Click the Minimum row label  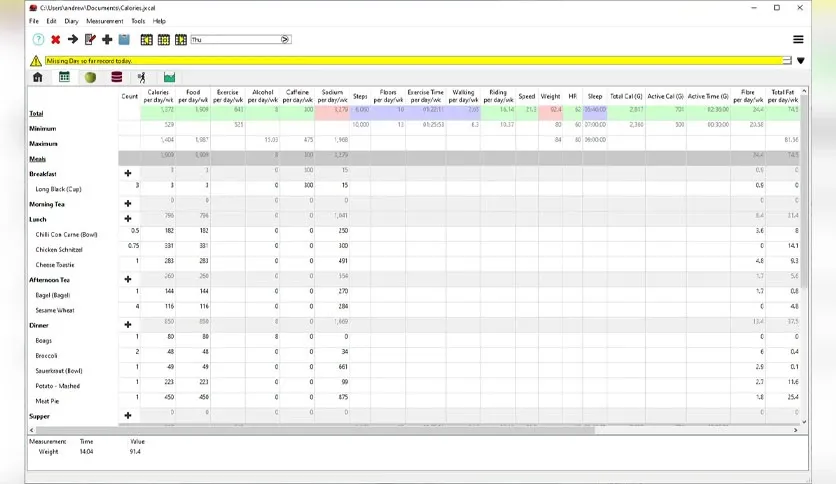point(43,128)
